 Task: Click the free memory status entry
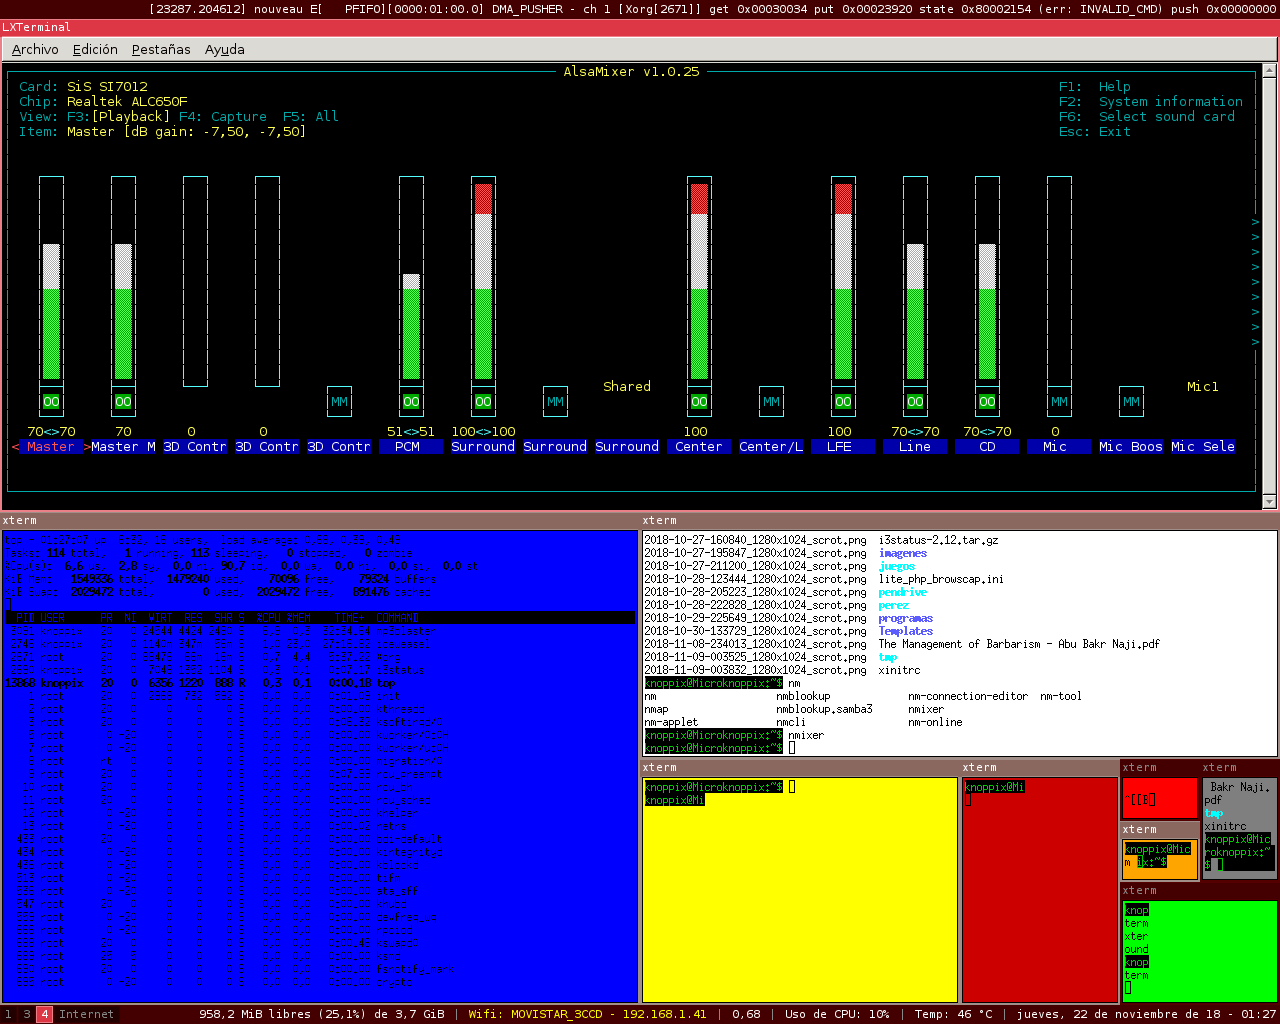click(x=321, y=1015)
